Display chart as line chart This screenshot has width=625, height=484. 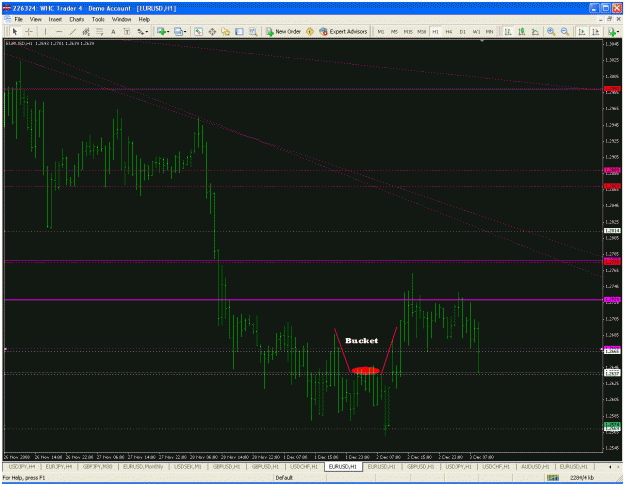535,31
